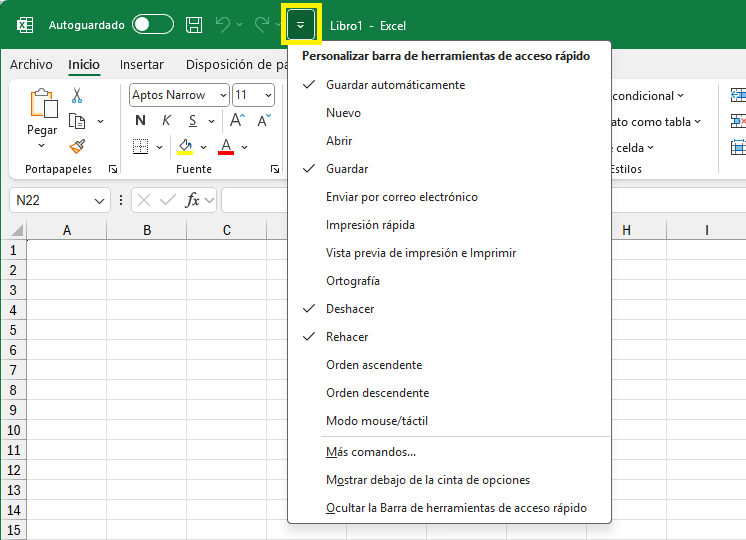The height and width of the screenshot is (540, 746).
Task: Open the fill color dropdown arrow
Action: tap(203, 147)
